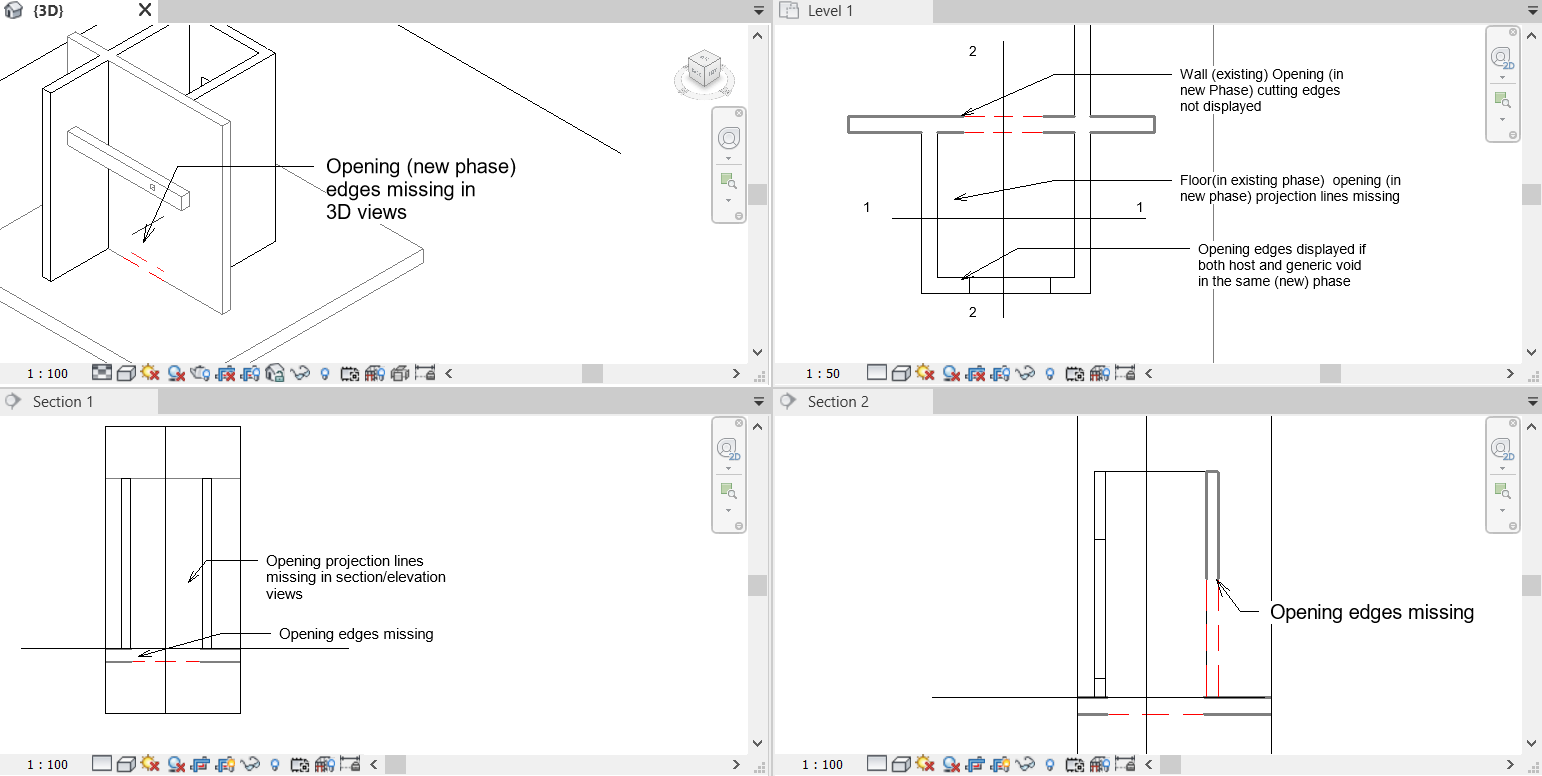The image size is (1542, 776).
Task: Activate Temporary Hide/Isolate glasses in Section 1
Action: point(250,764)
